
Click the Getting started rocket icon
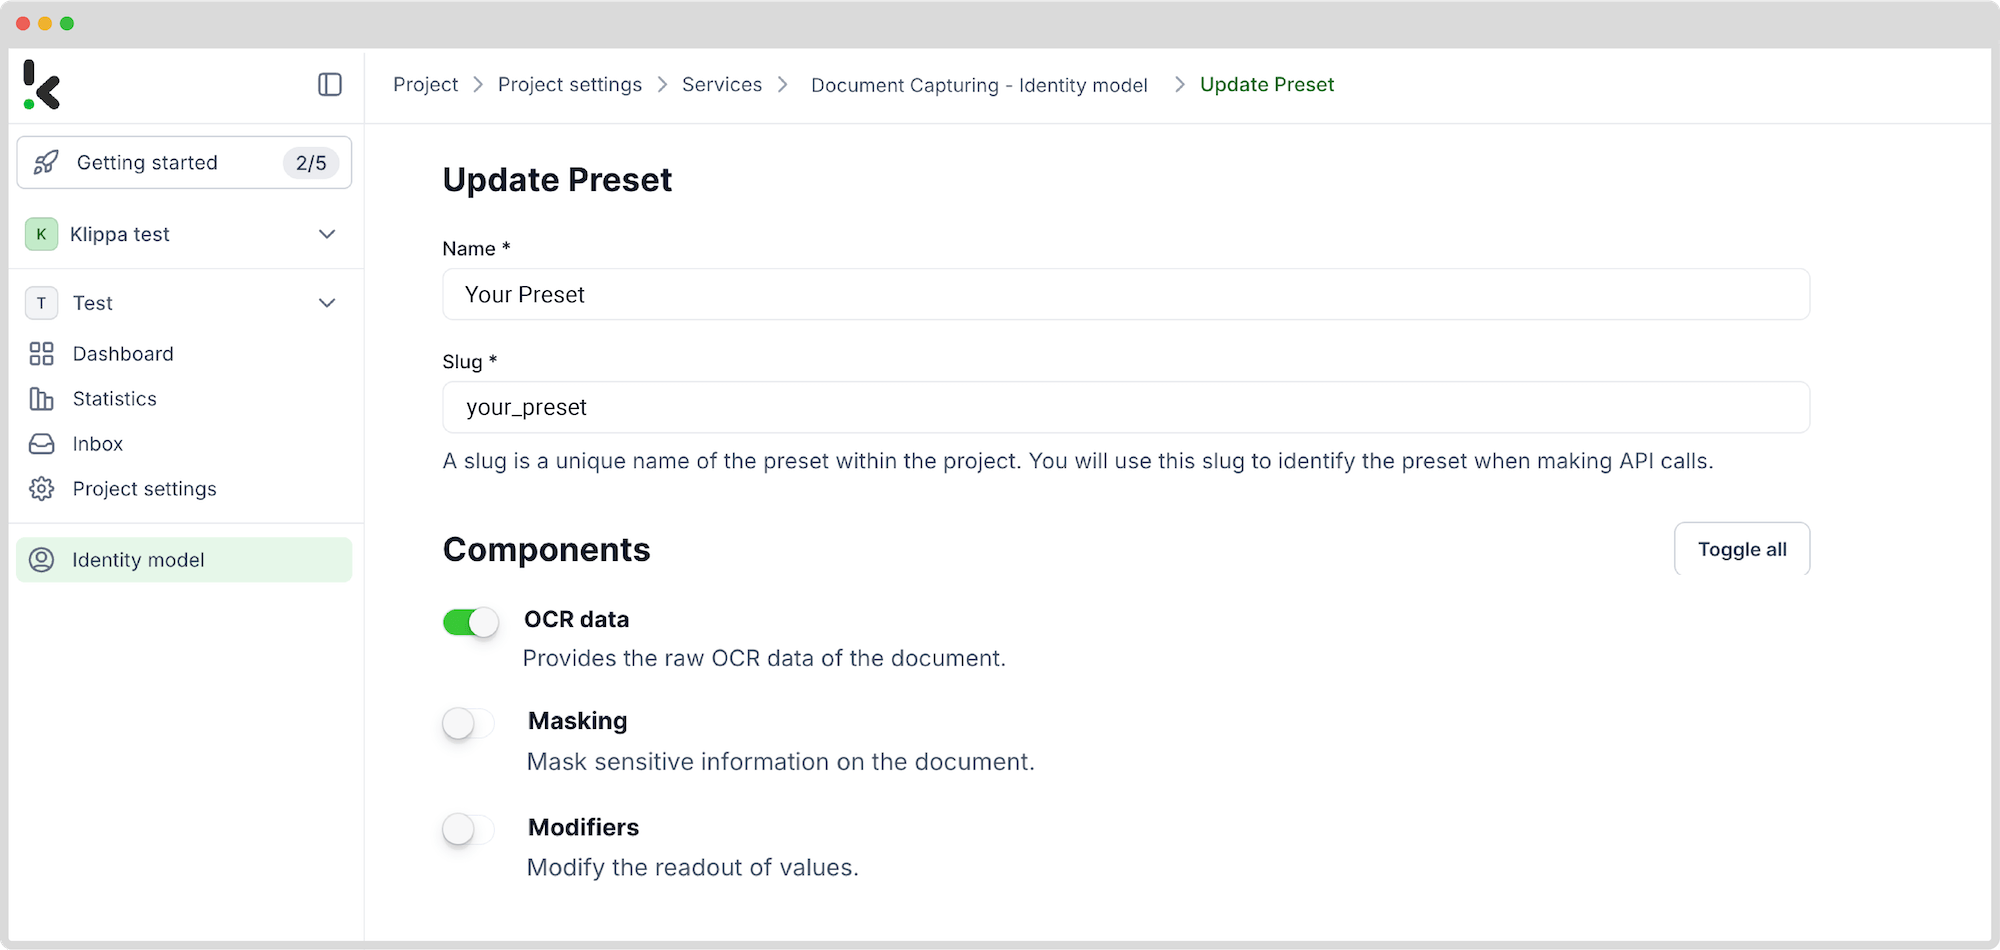tap(46, 163)
